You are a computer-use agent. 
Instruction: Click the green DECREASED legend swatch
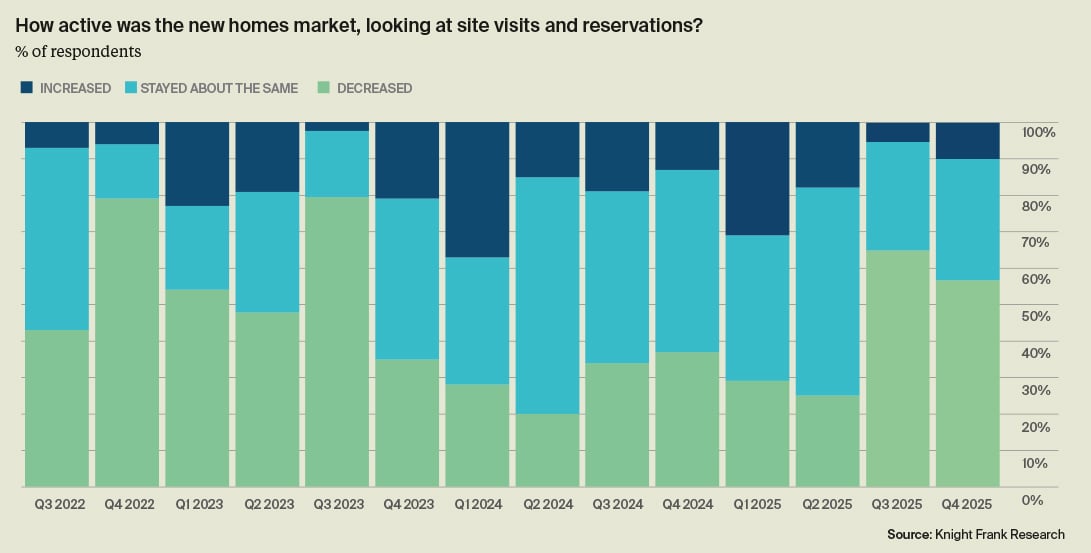pyautogui.click(x=324, y=88)
